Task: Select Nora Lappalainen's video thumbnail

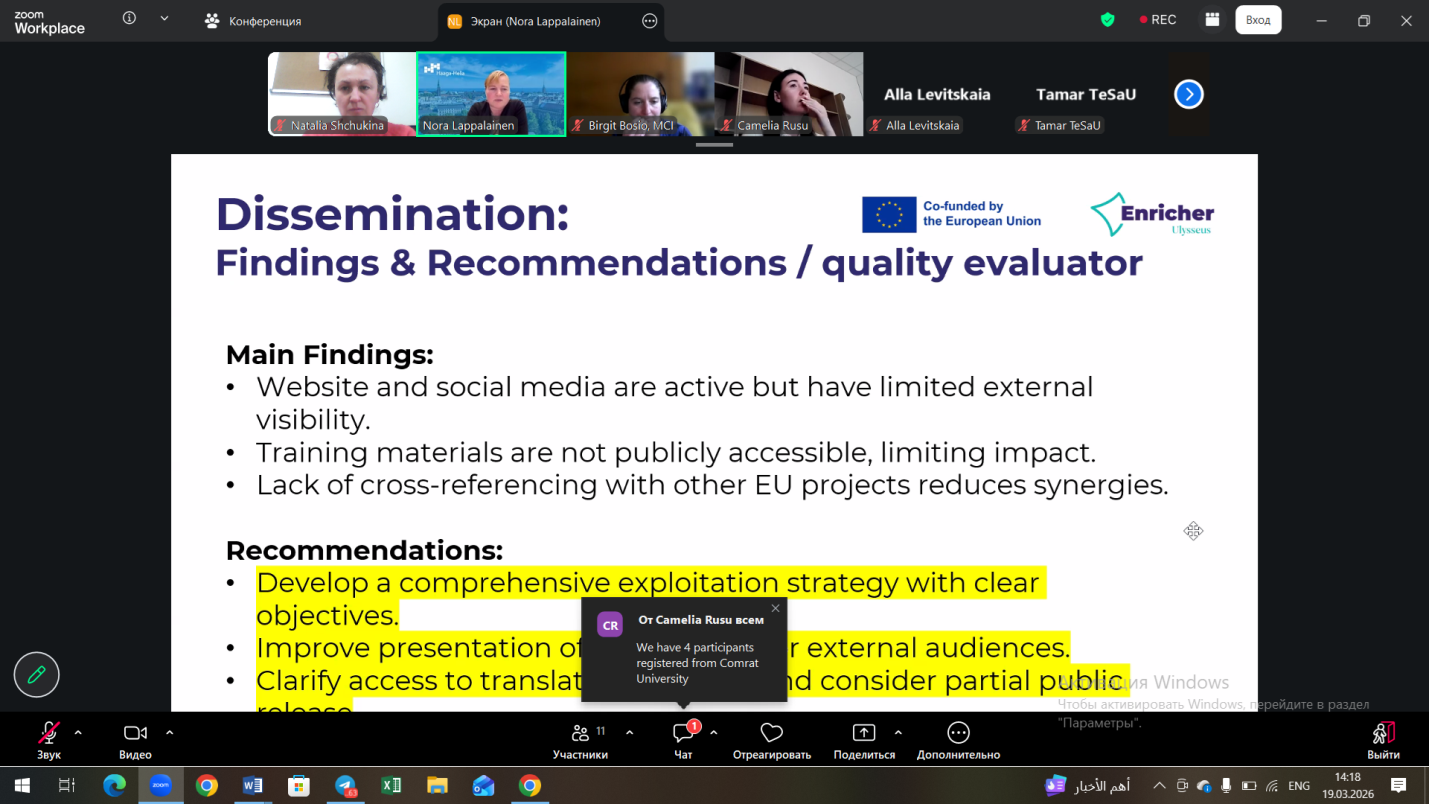Action: [x=491, y=93]
